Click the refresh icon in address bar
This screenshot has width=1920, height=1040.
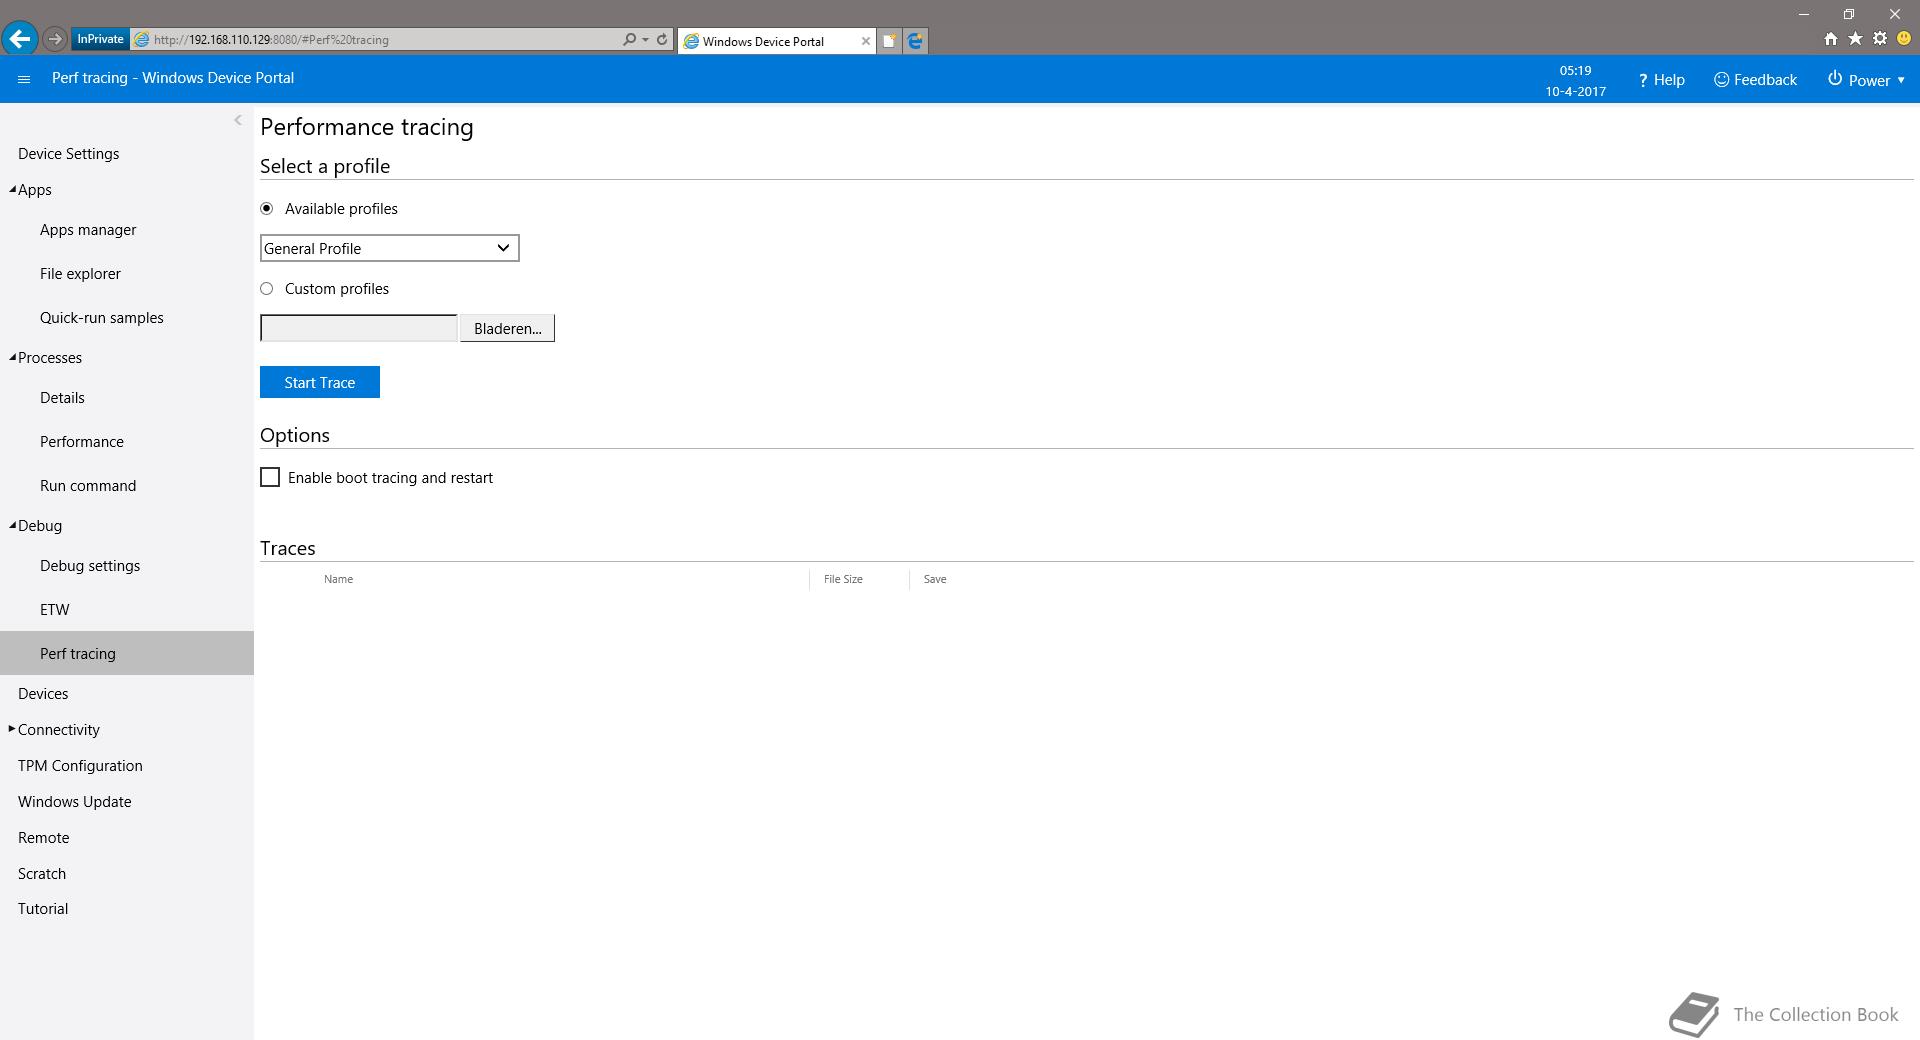coord(661,40)
